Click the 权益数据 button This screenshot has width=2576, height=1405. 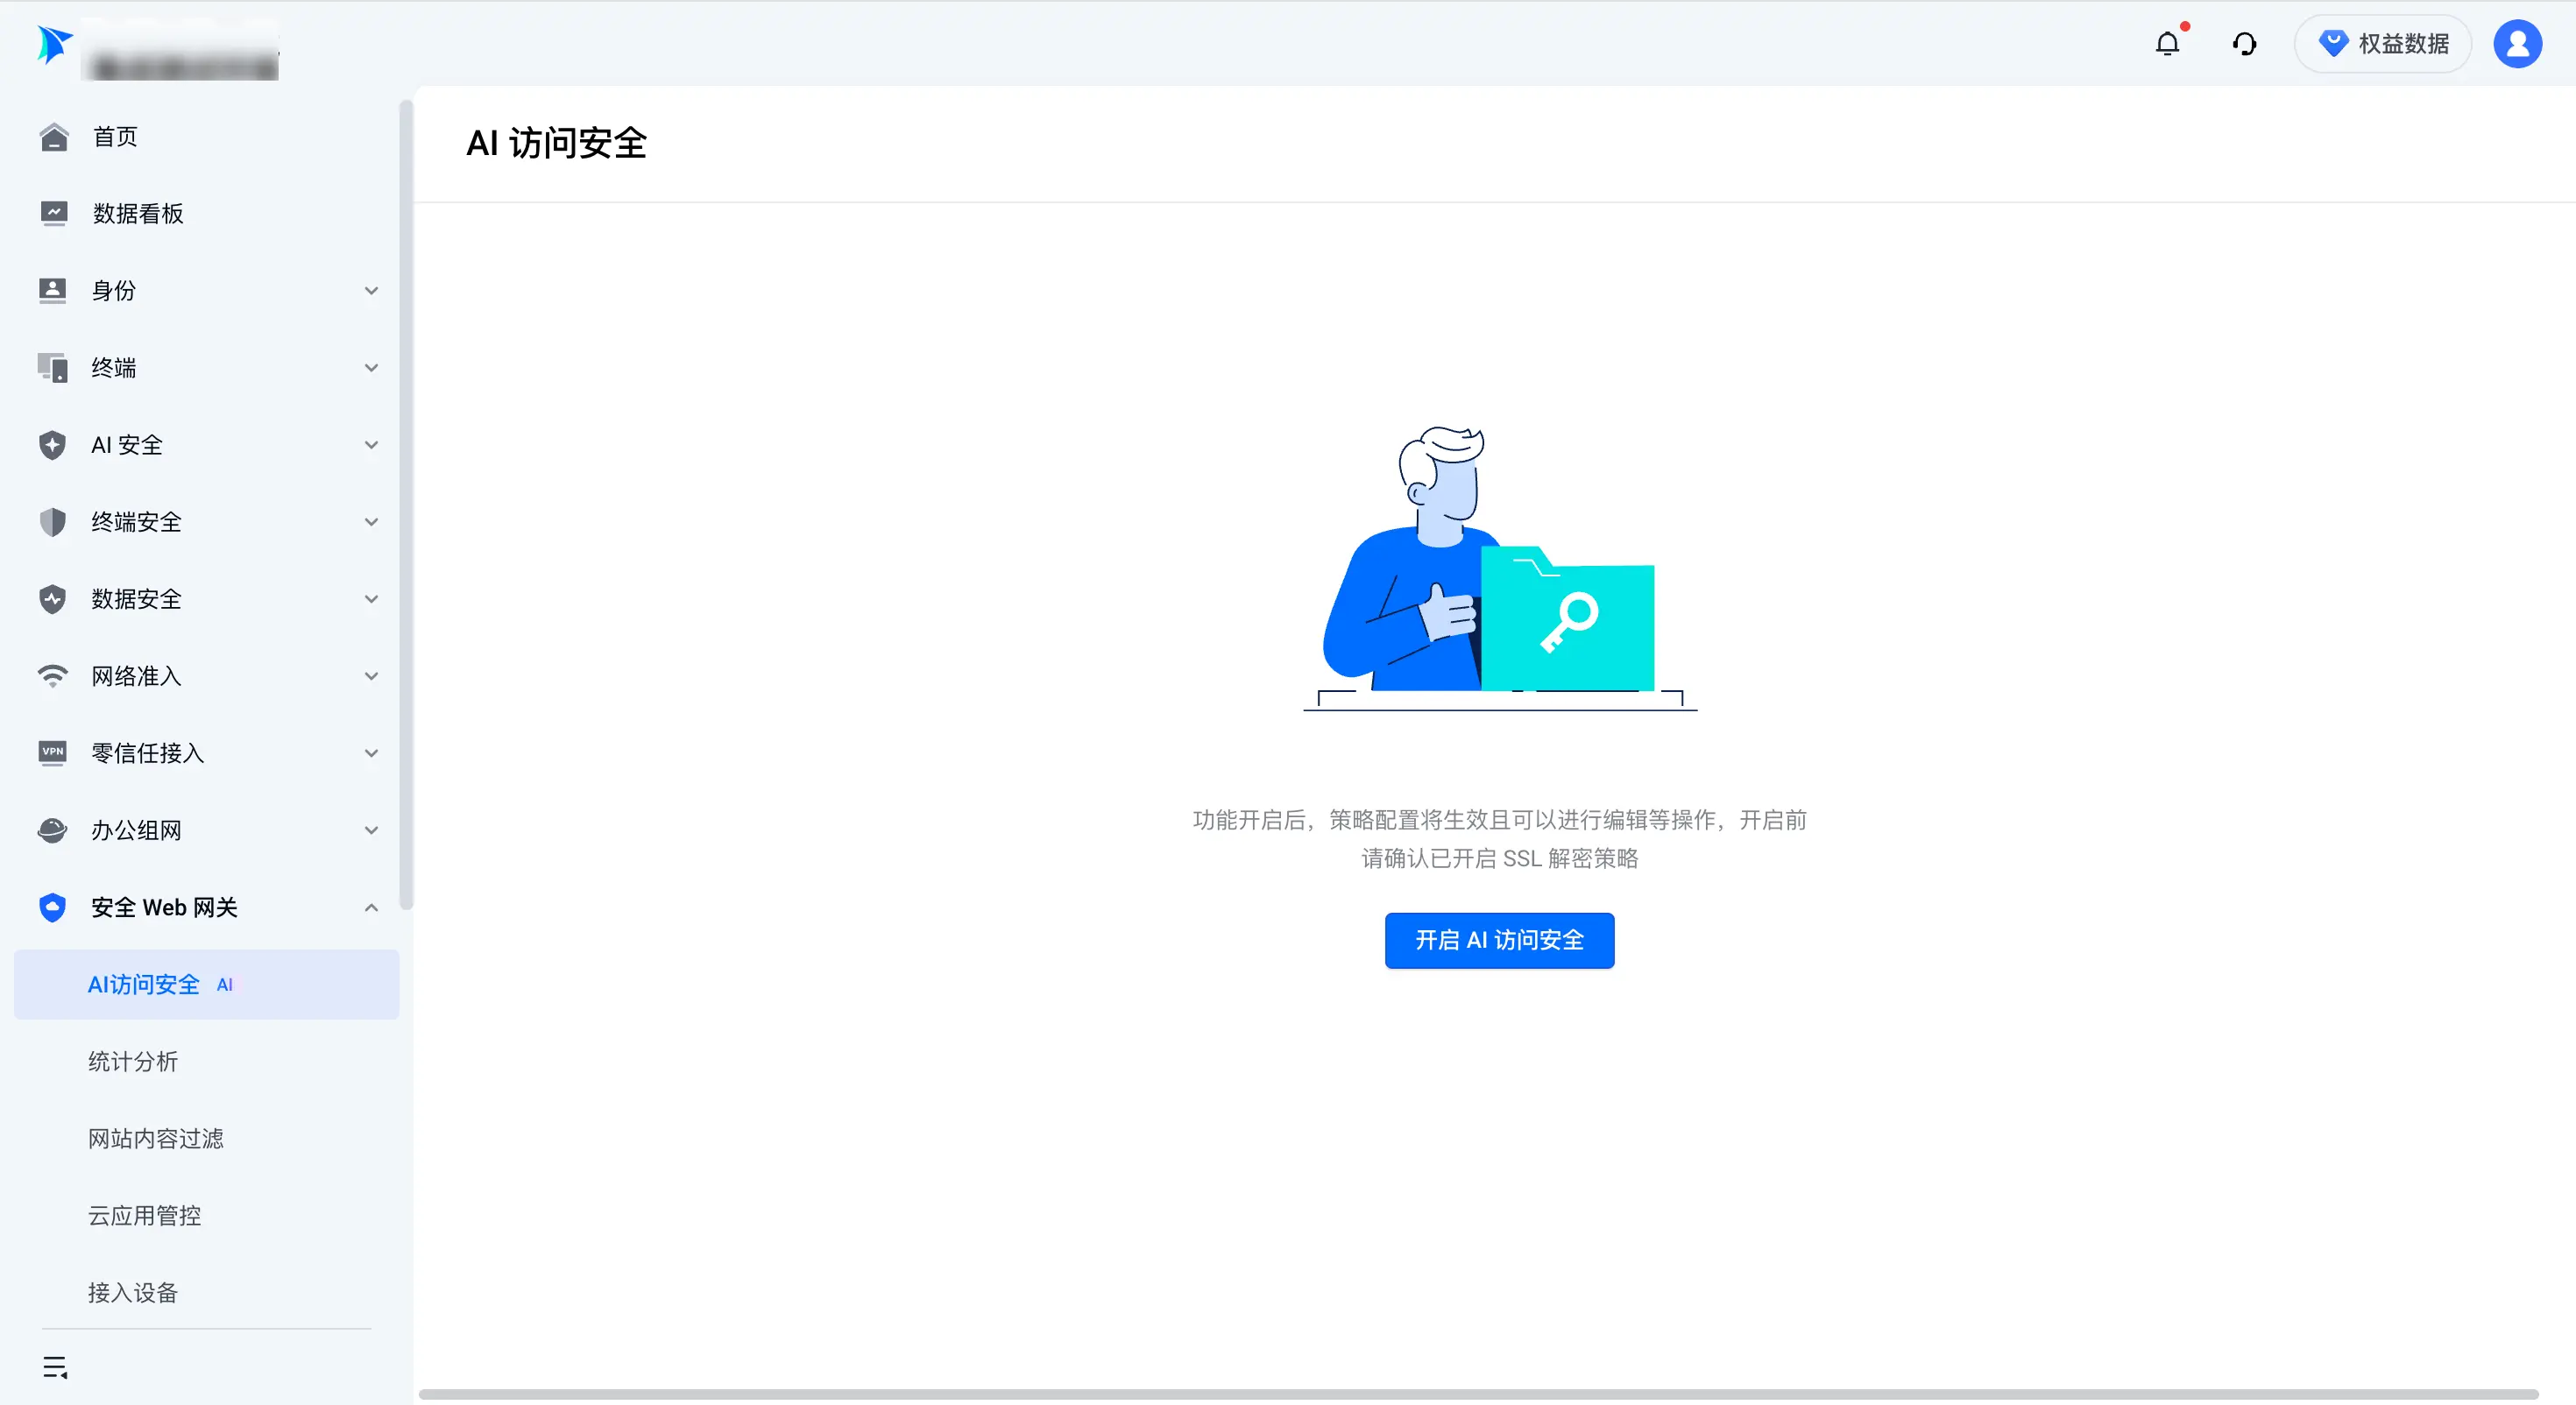[2382, 44]
